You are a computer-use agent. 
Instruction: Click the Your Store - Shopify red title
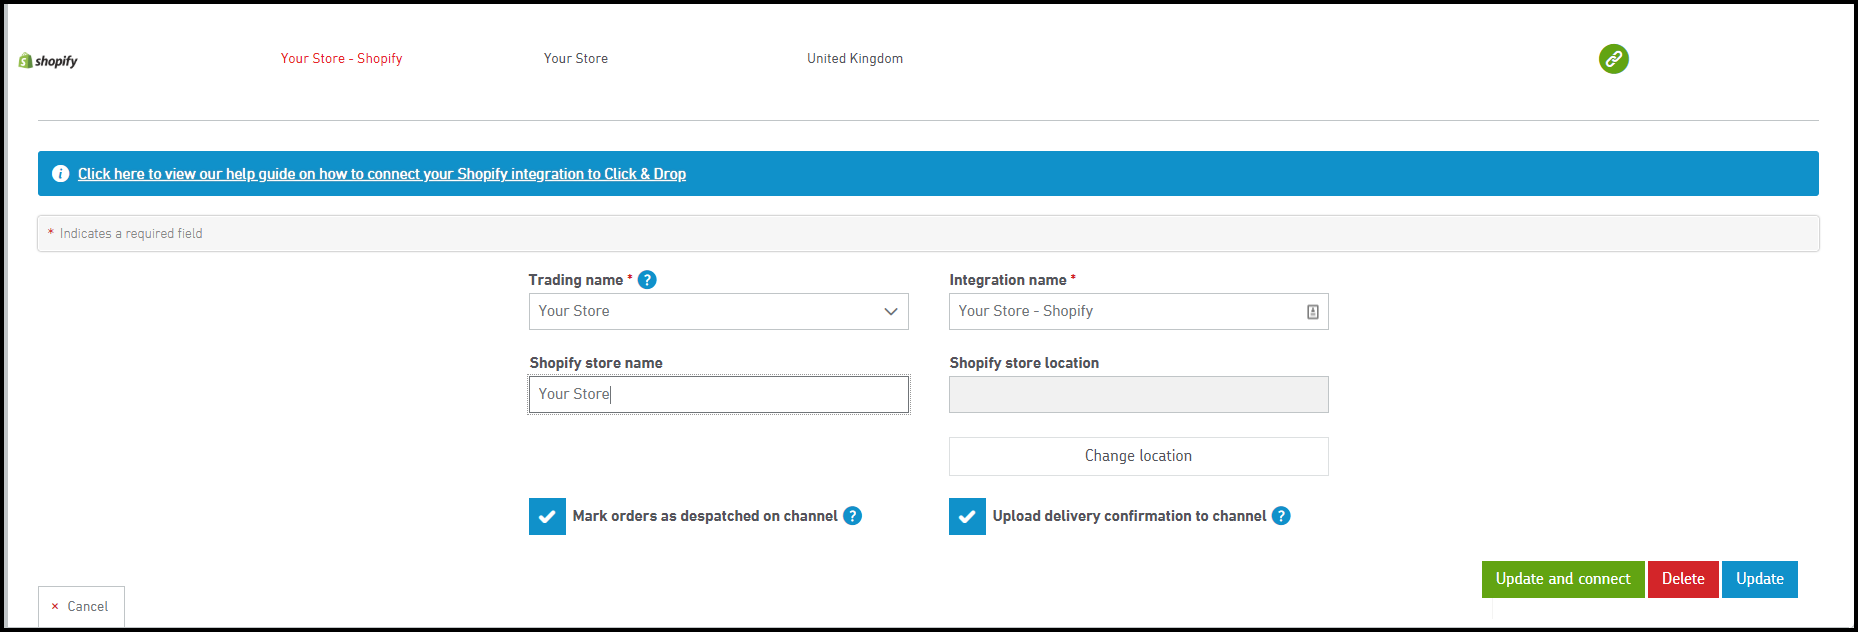click(x=341, y=59)
